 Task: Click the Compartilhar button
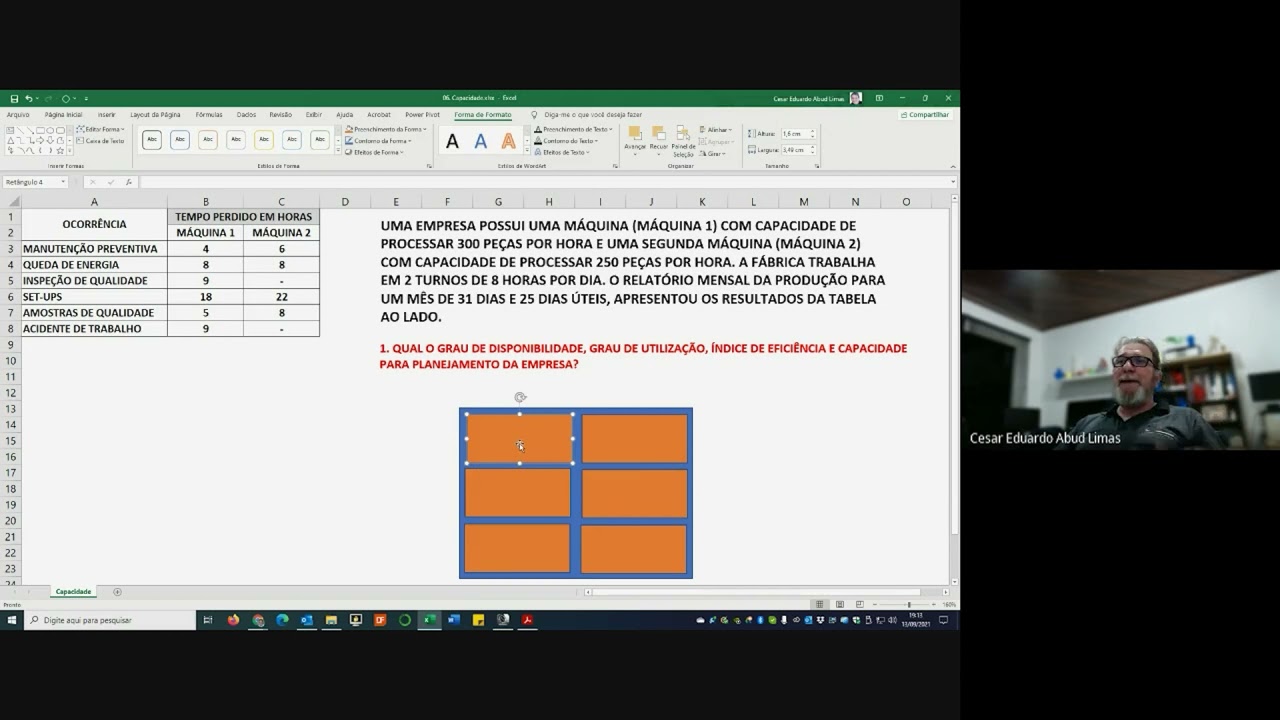point(925,115)
